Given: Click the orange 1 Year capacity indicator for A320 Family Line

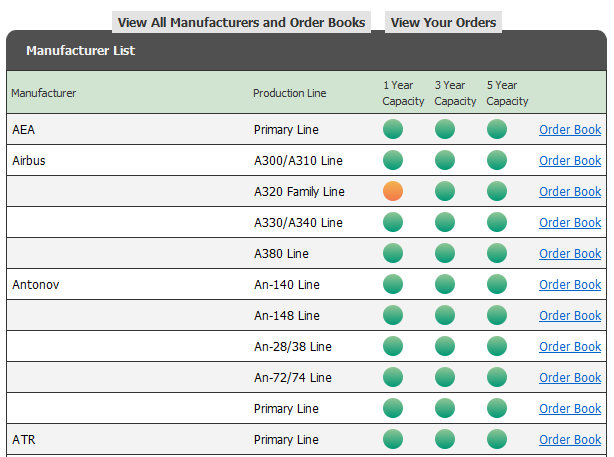Looking at the screenshot, I should click(393, 191).
